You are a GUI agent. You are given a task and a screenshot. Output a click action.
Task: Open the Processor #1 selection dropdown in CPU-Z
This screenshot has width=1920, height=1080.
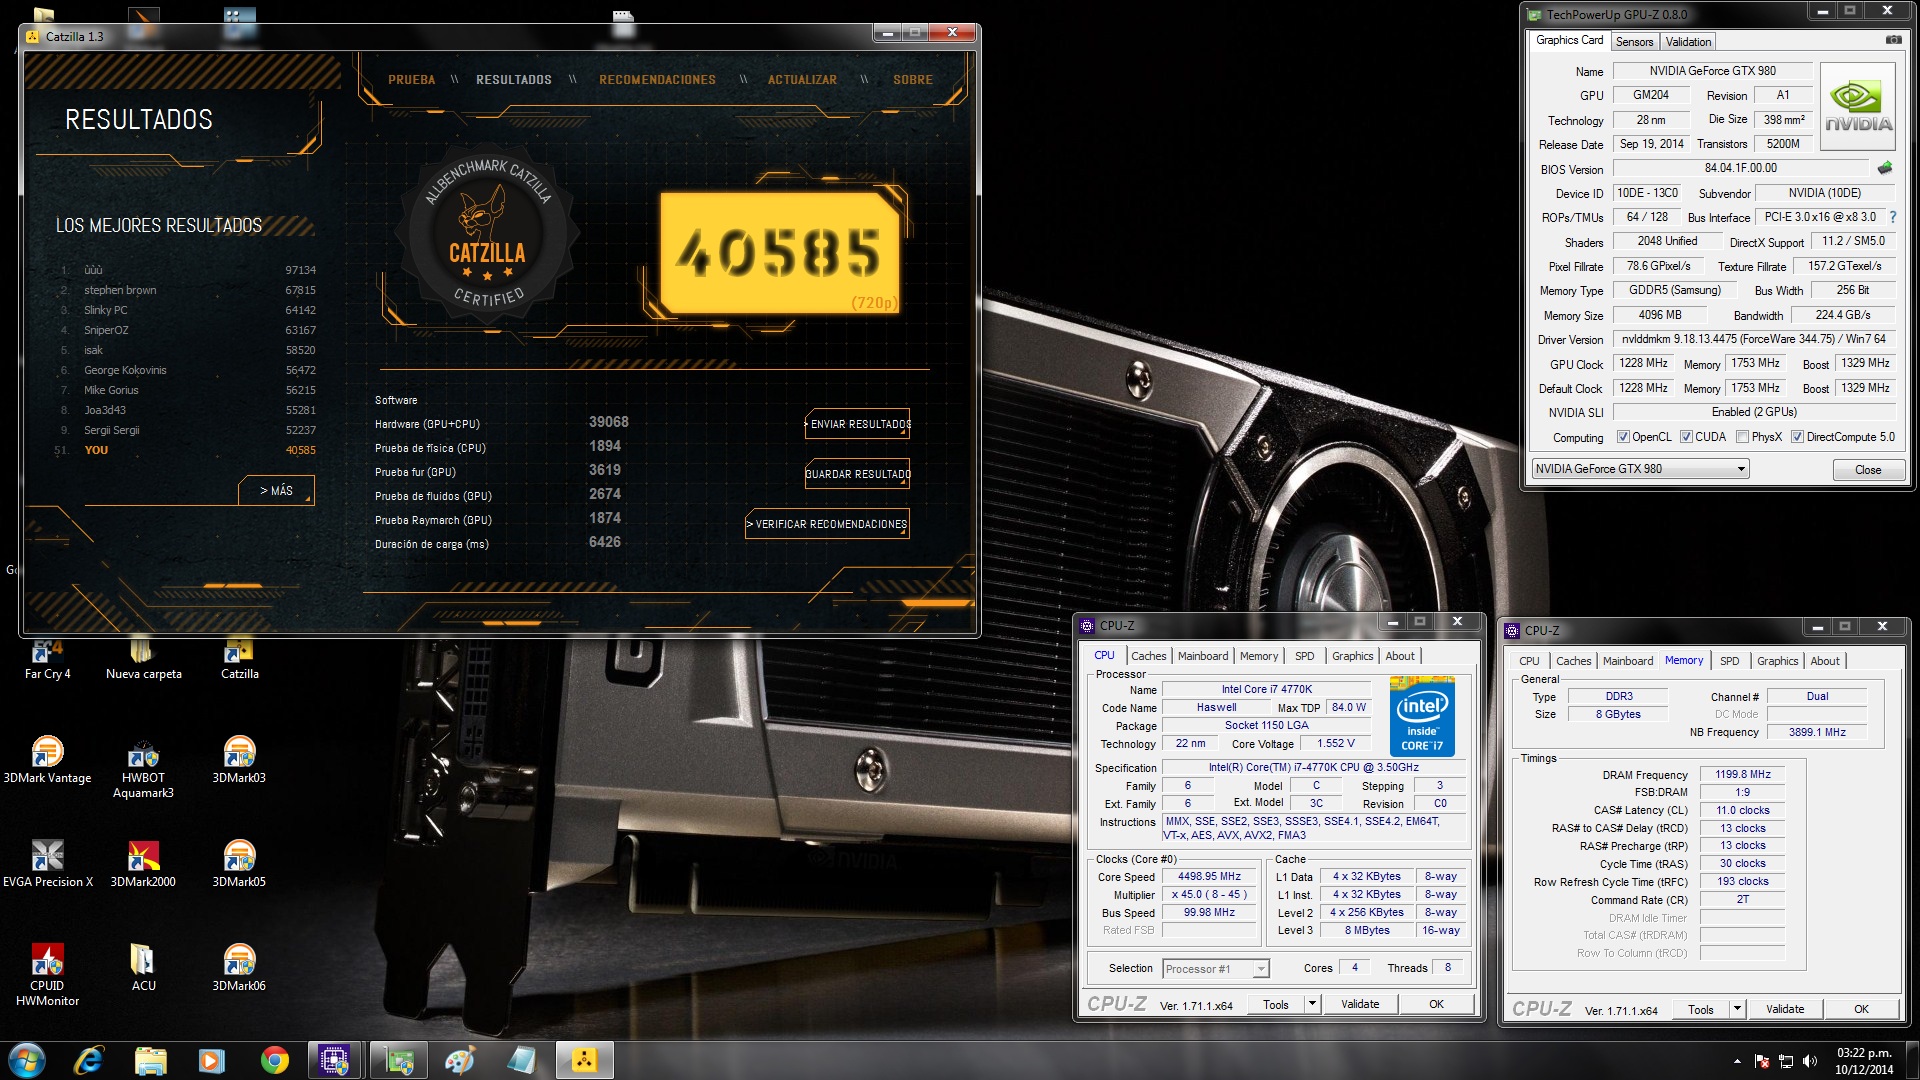click(1216, 968)
